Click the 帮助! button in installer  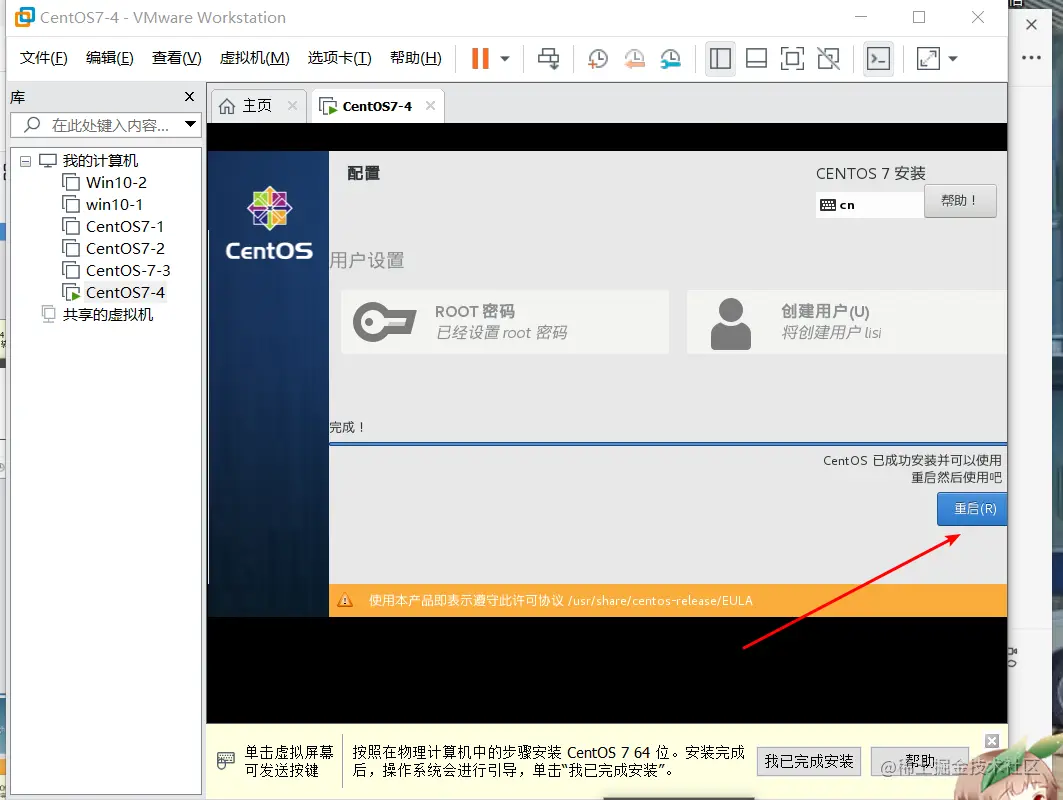pyautogui.click(x=960, y=201)
